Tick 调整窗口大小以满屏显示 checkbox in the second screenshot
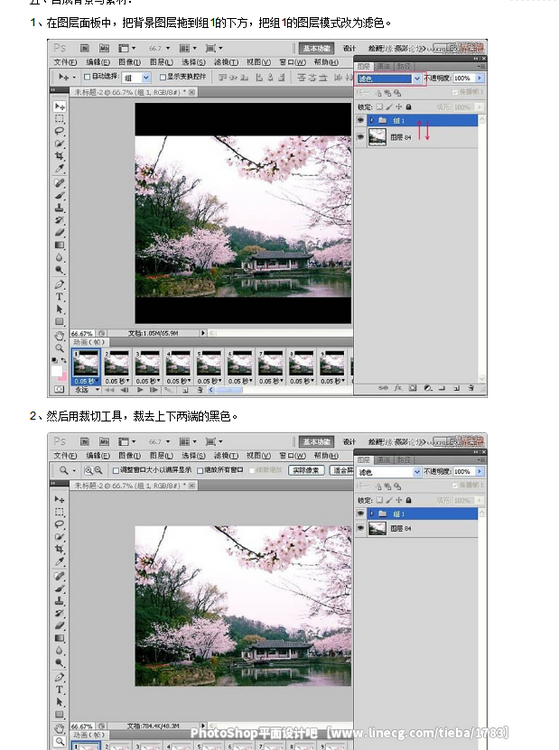Image resolution: width=559 pixels, height=750 pixels. (x=116, y=471)
